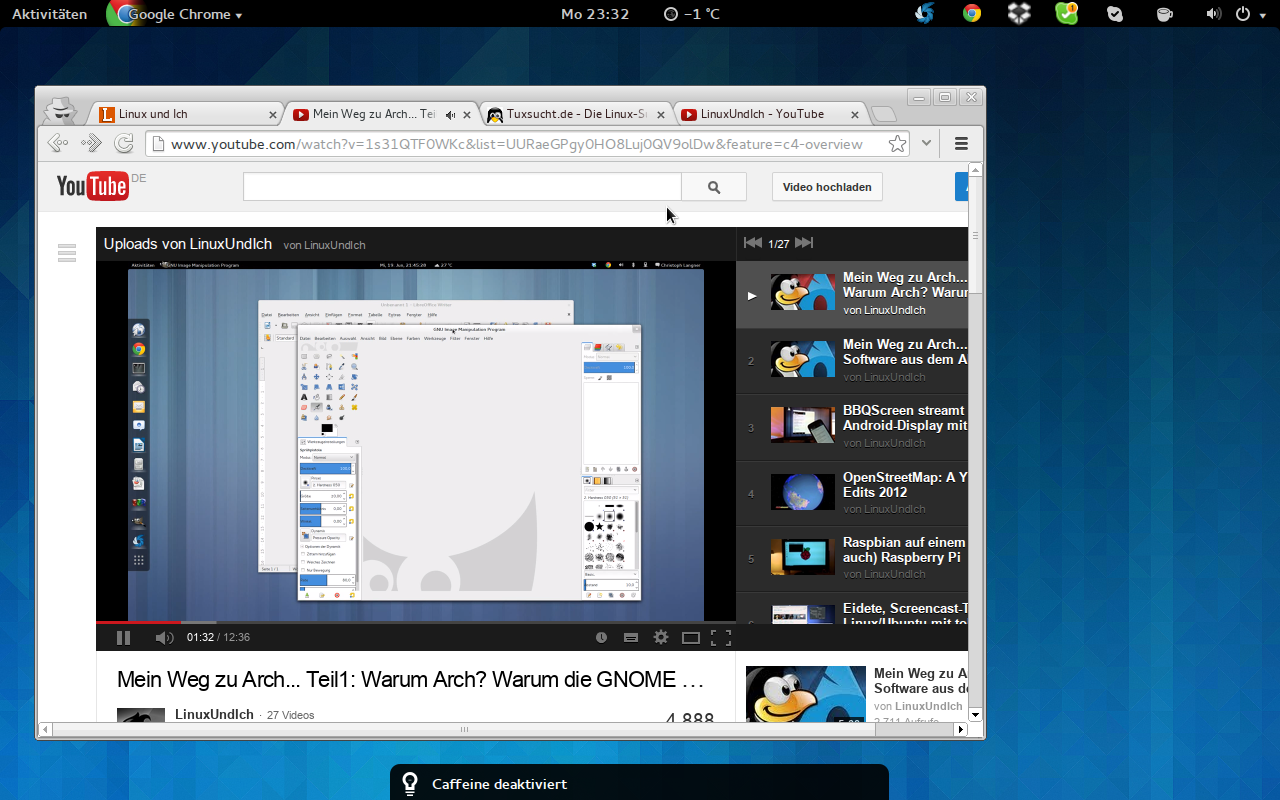Reload the current page
The height and width of the screenshot is (800, 1280).
click(124, 143)
